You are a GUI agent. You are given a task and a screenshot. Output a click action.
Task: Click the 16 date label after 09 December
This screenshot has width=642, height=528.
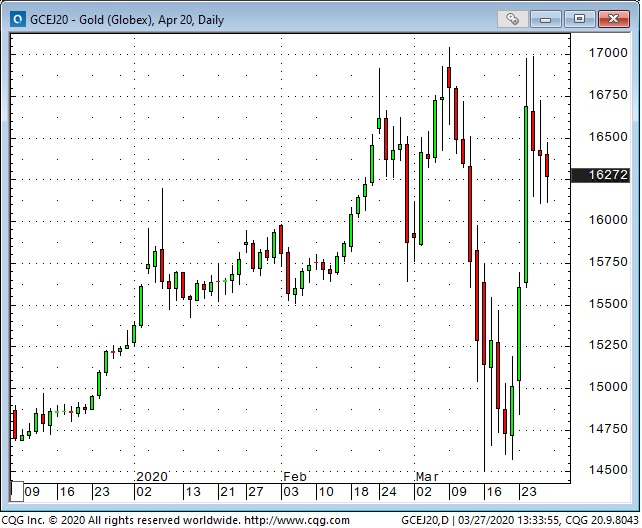point(67,492)
